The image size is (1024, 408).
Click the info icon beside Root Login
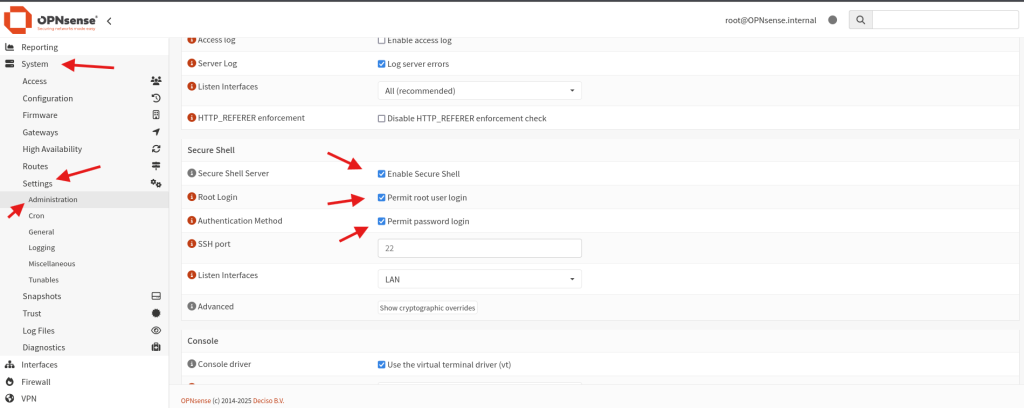[x=192, y=197]
